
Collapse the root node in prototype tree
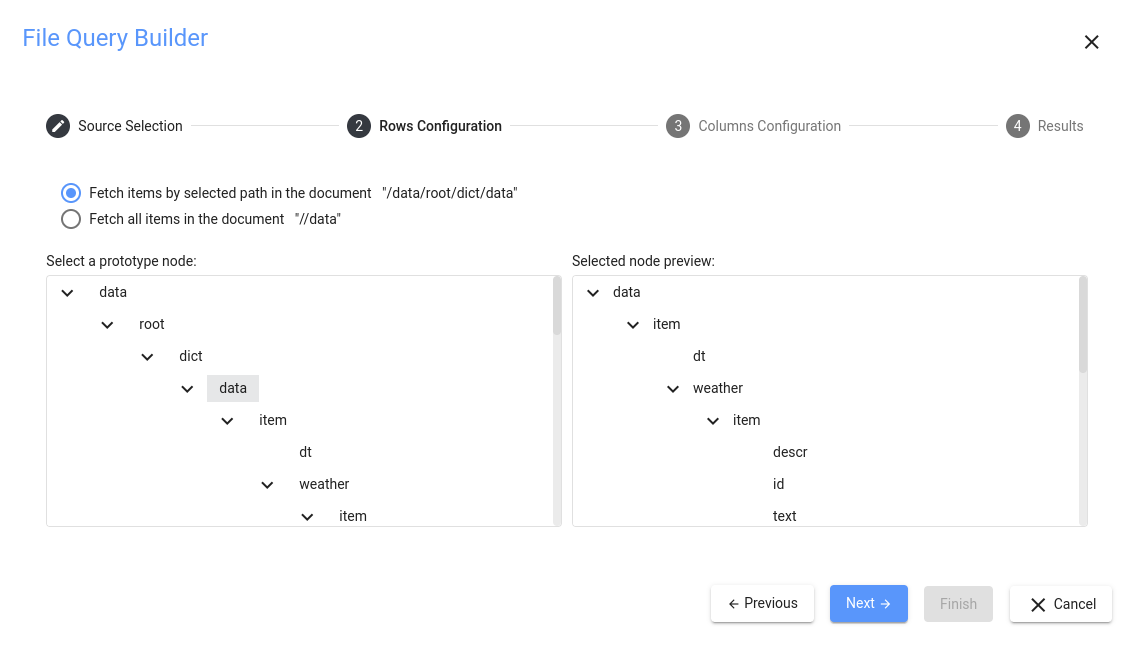click(107, 325)
